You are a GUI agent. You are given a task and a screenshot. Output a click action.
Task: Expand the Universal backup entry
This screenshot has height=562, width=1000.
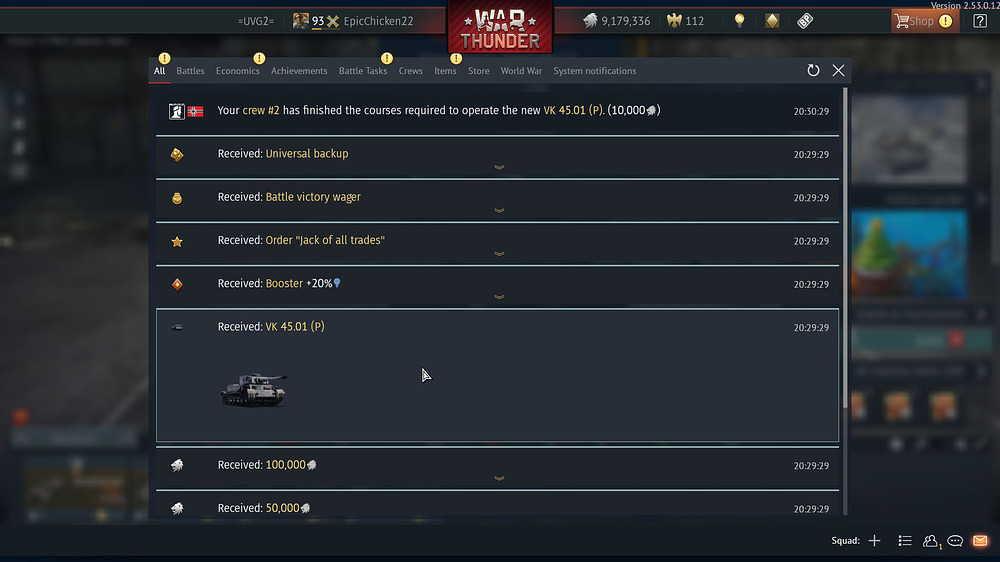[499, 167]
